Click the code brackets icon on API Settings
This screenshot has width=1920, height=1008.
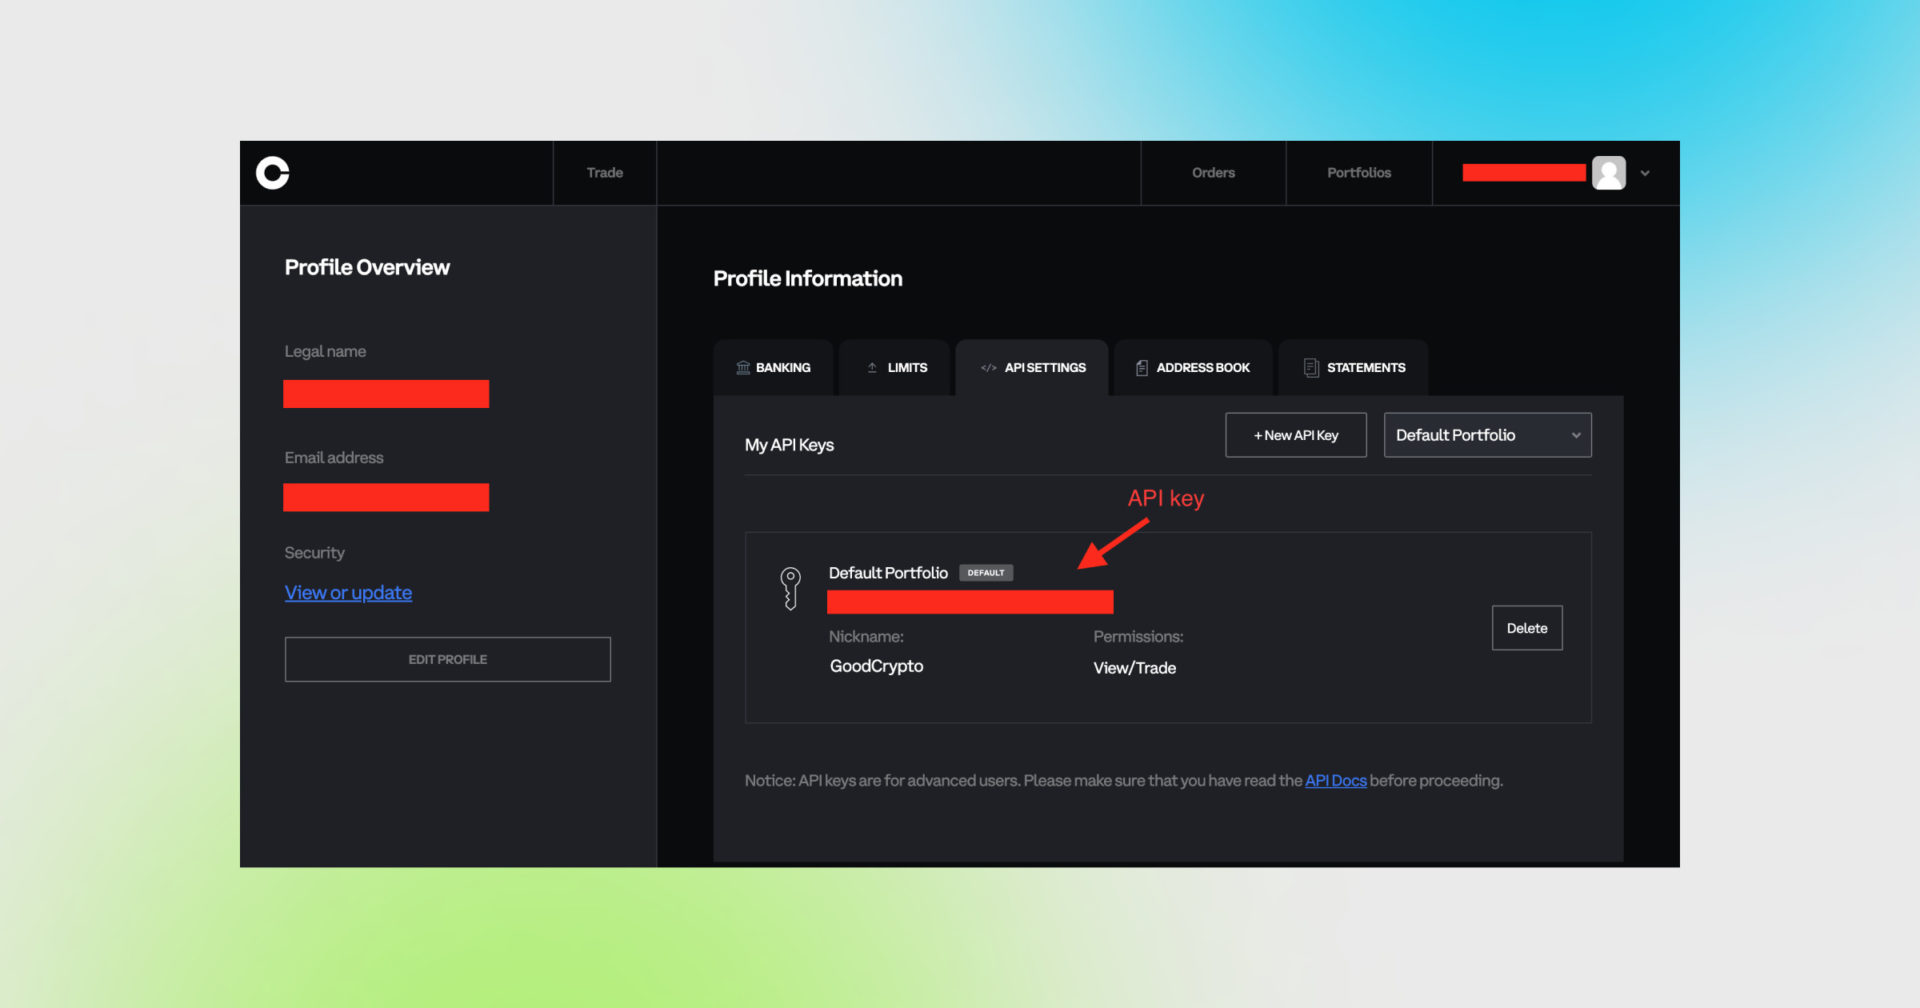[988, 368]
